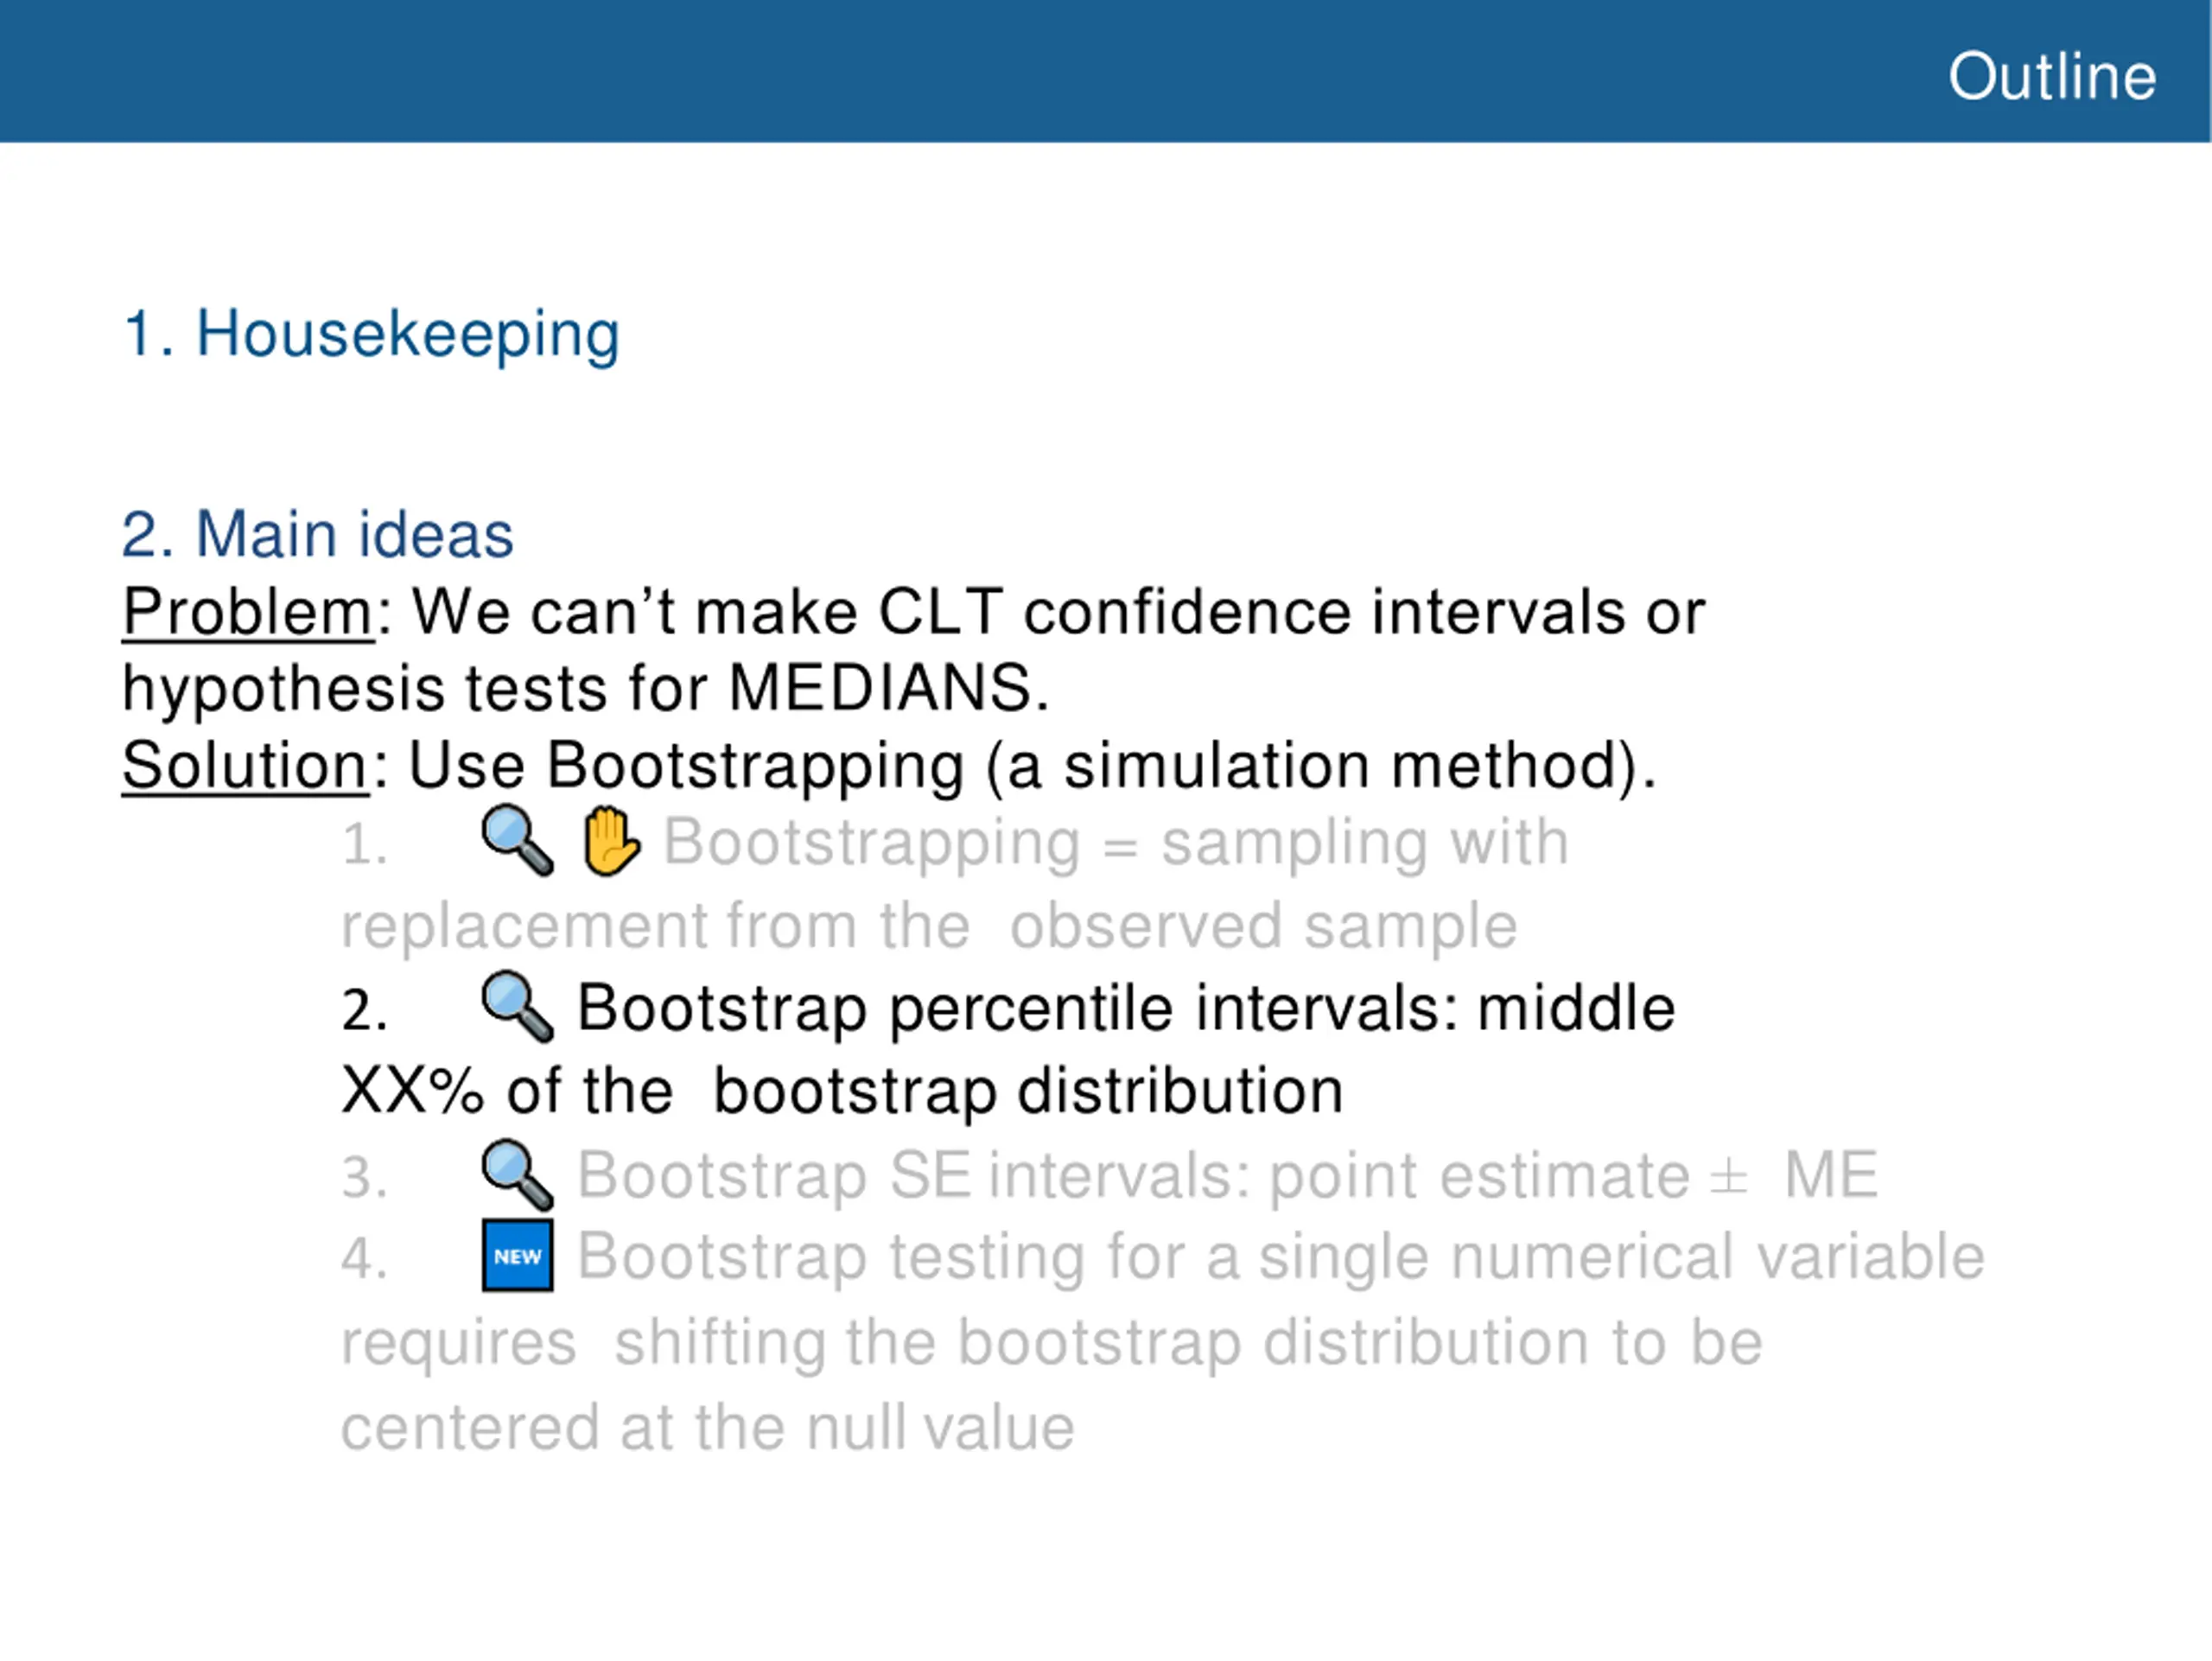
Task: Click the Use Bootstrapping (a simulation method) text
Action: pos(1033,767)
